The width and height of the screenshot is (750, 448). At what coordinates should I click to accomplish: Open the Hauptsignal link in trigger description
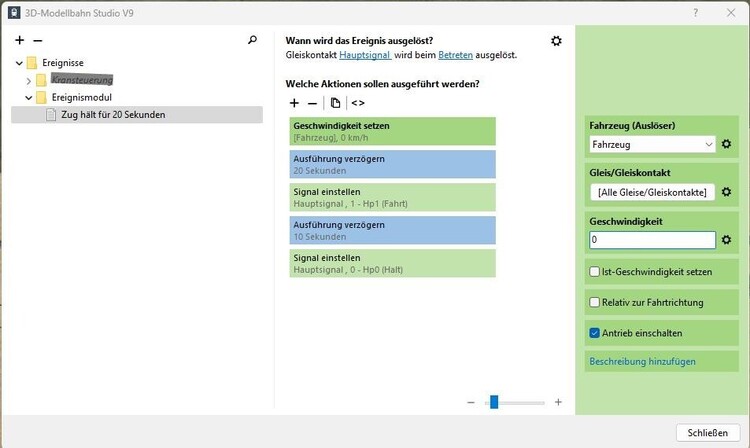(363, 55)
